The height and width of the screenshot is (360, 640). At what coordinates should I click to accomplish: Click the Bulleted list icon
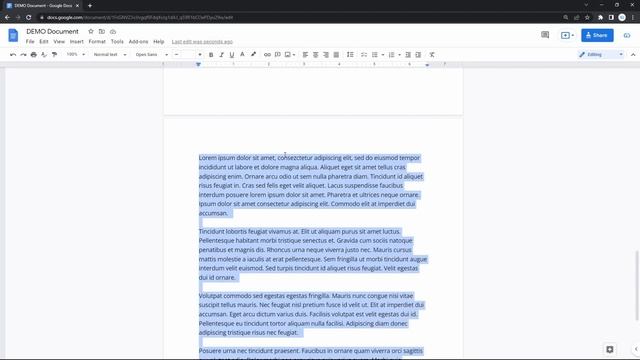coord(374,55)
